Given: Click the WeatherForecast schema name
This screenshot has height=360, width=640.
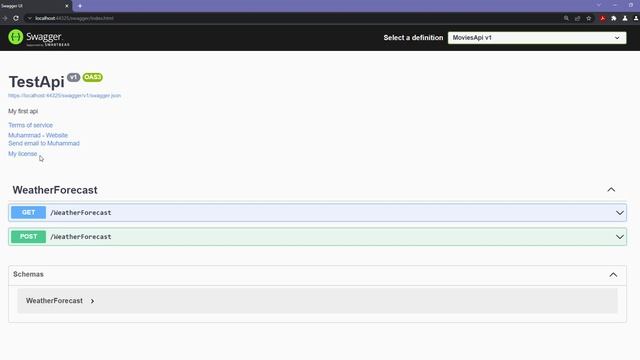Looking at the screenshot, I should tap(54, 301).
